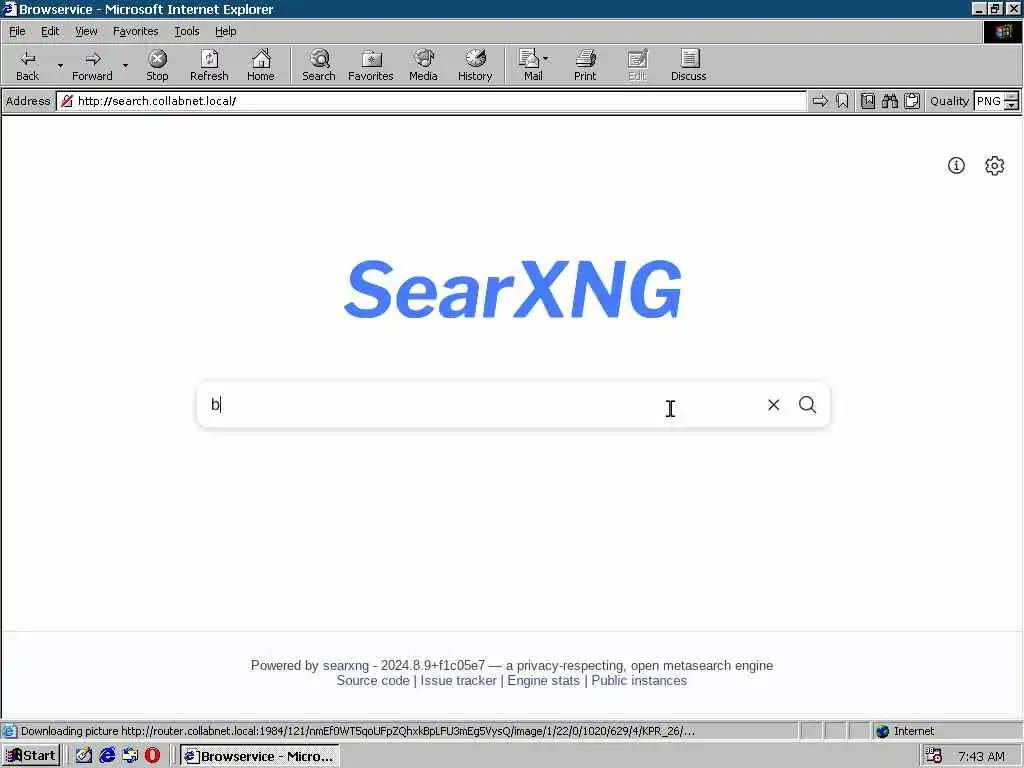
Task: Open the SearXNG about info icon
Action: (x=956, y=166)
